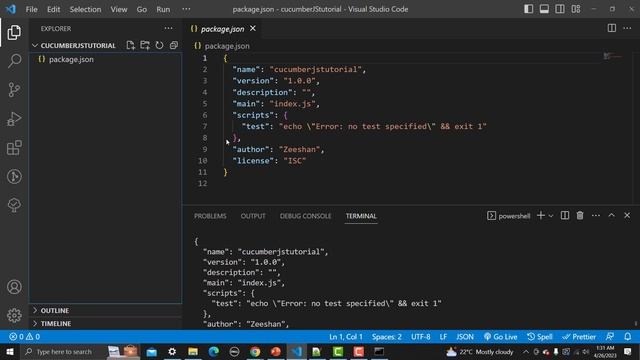
Task: Open the Selection menu
Action: click(x=85, y=9)
